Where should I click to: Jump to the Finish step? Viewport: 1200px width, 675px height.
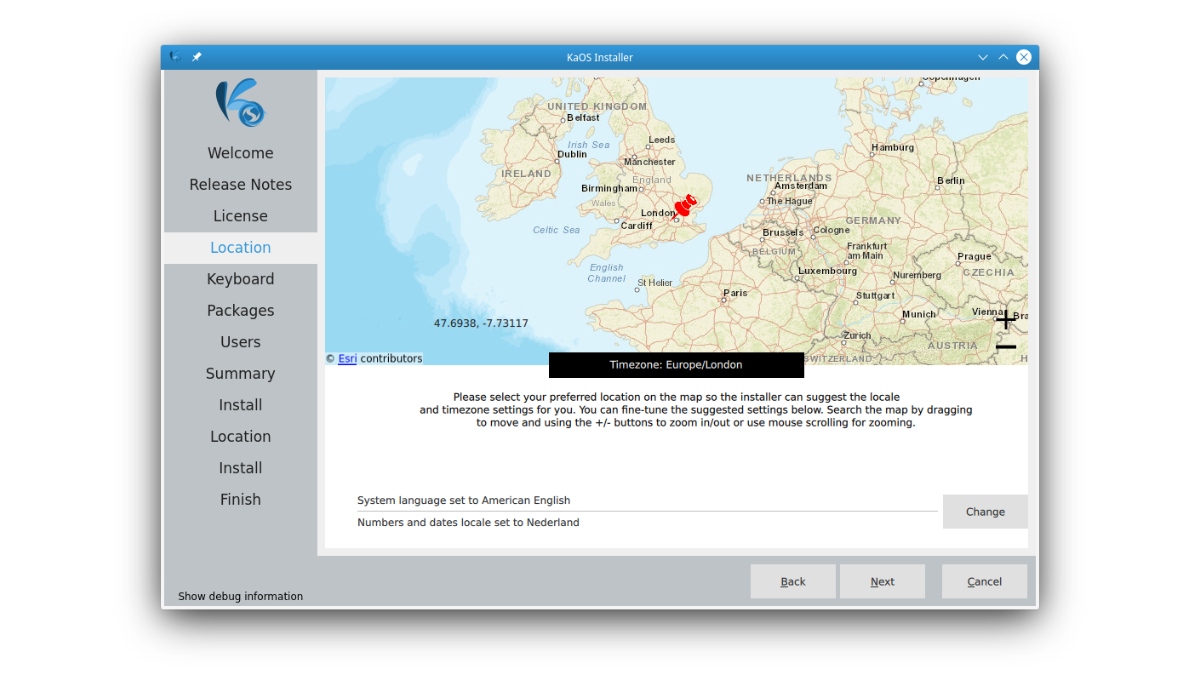pyautogui.click(x=240, y=499)
